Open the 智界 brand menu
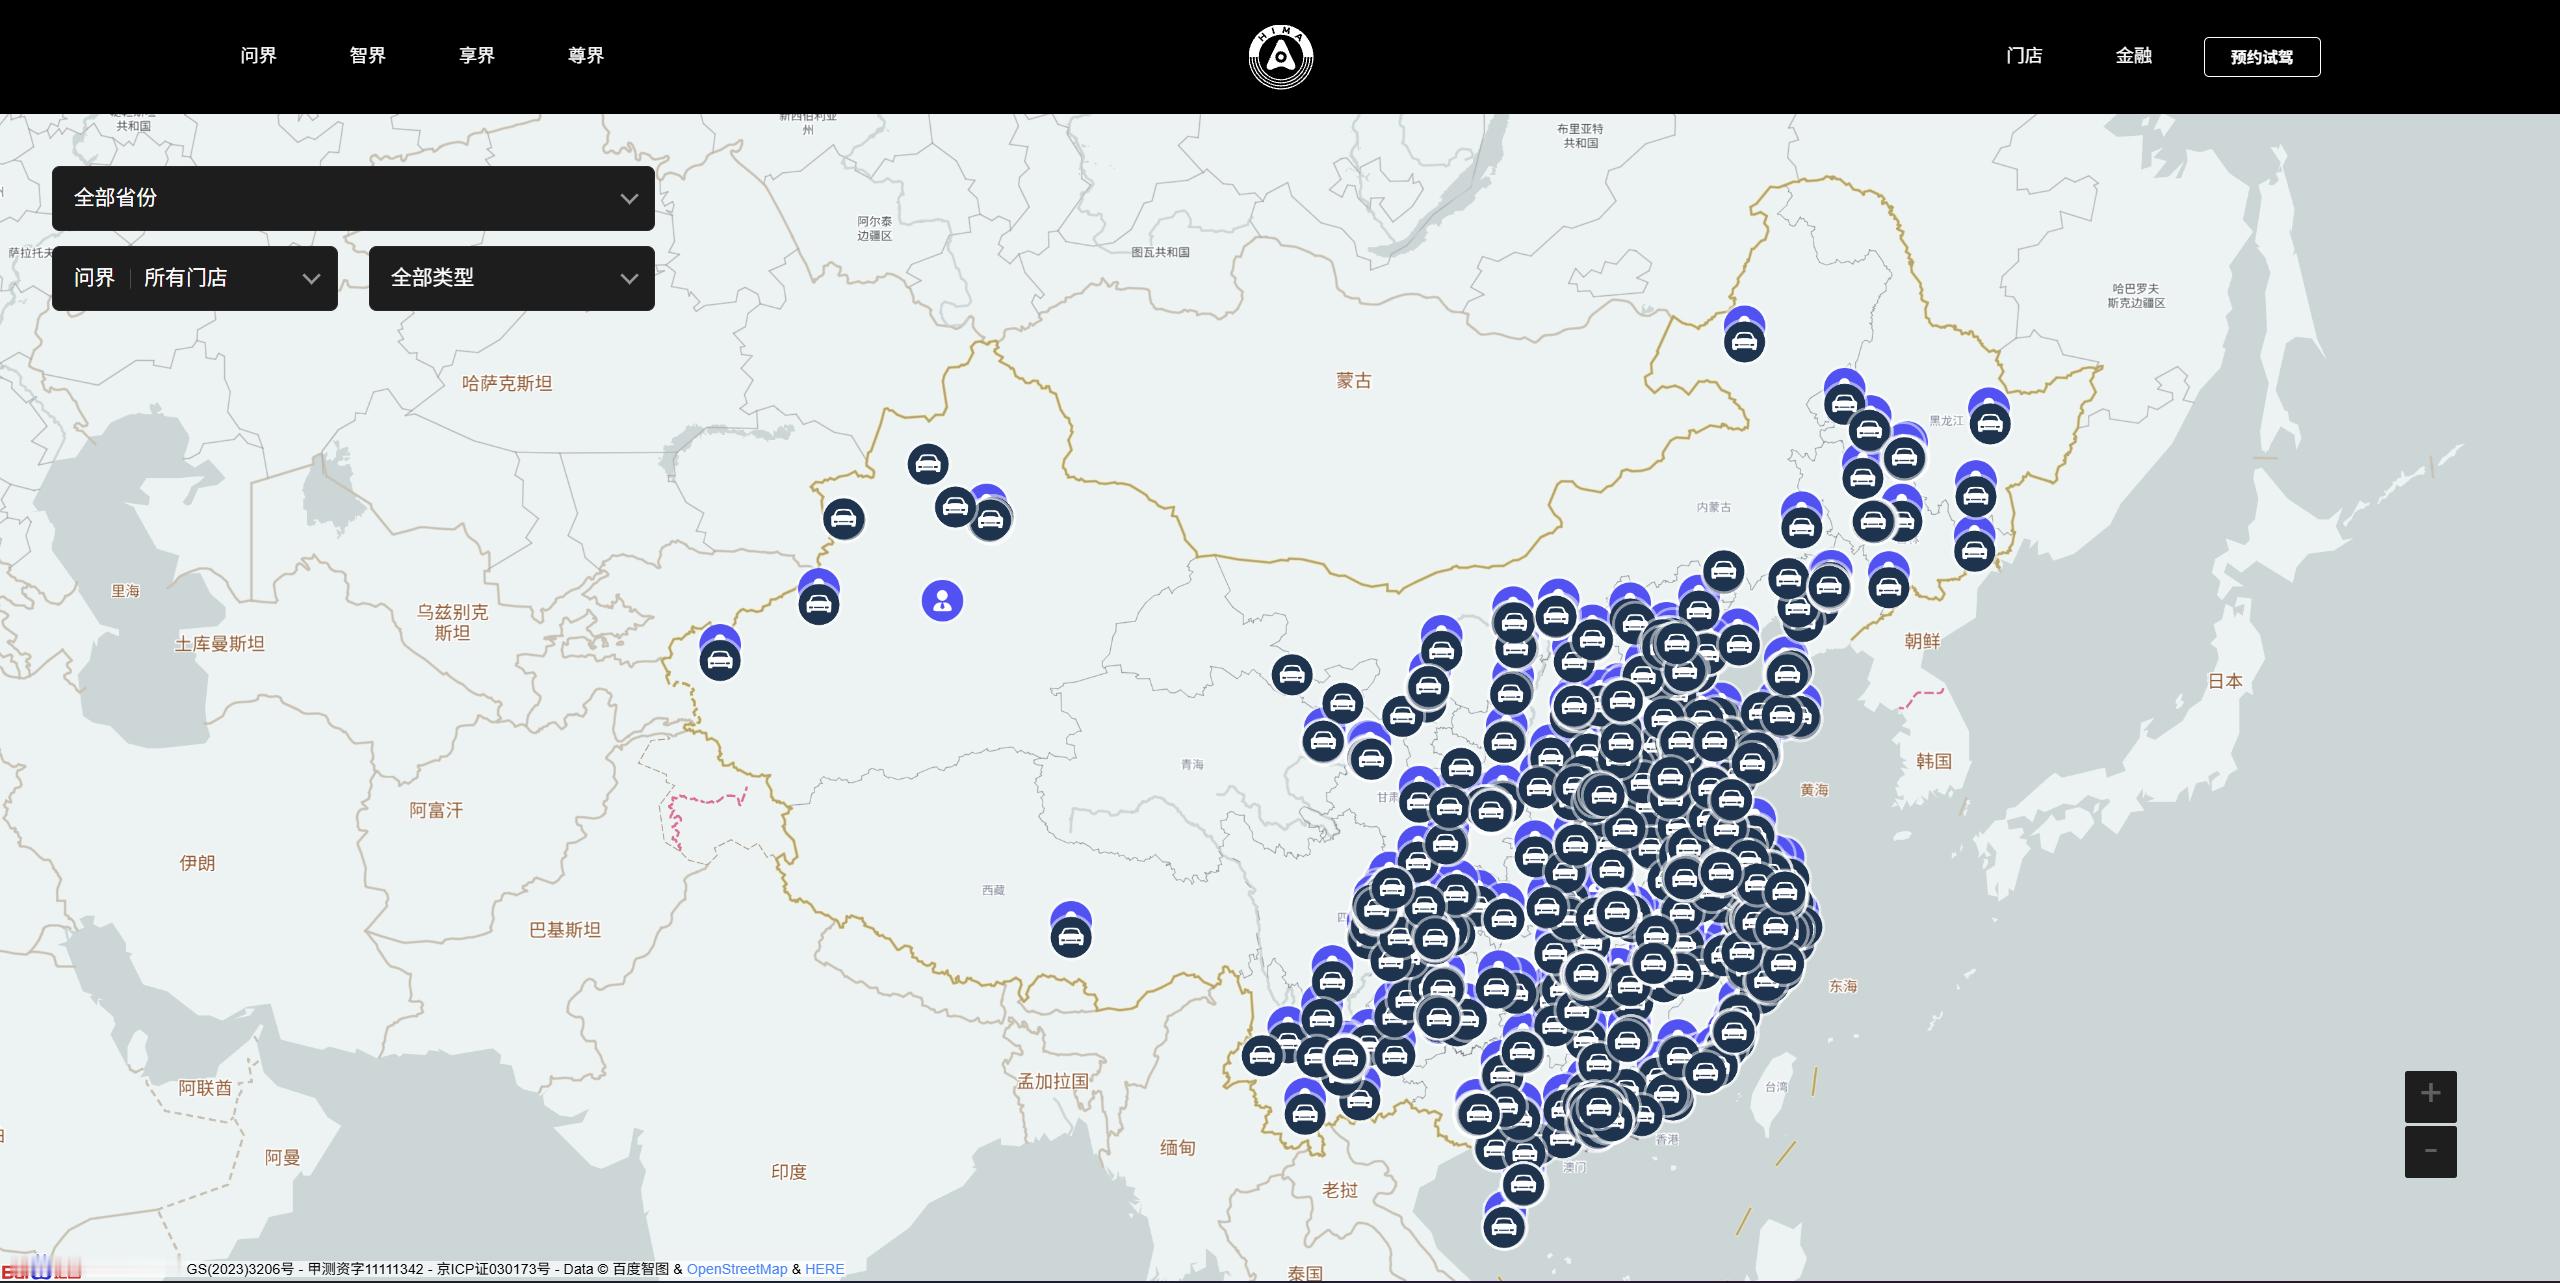The height and width of the screenshot is (1283, 2560). coord(368,56)
